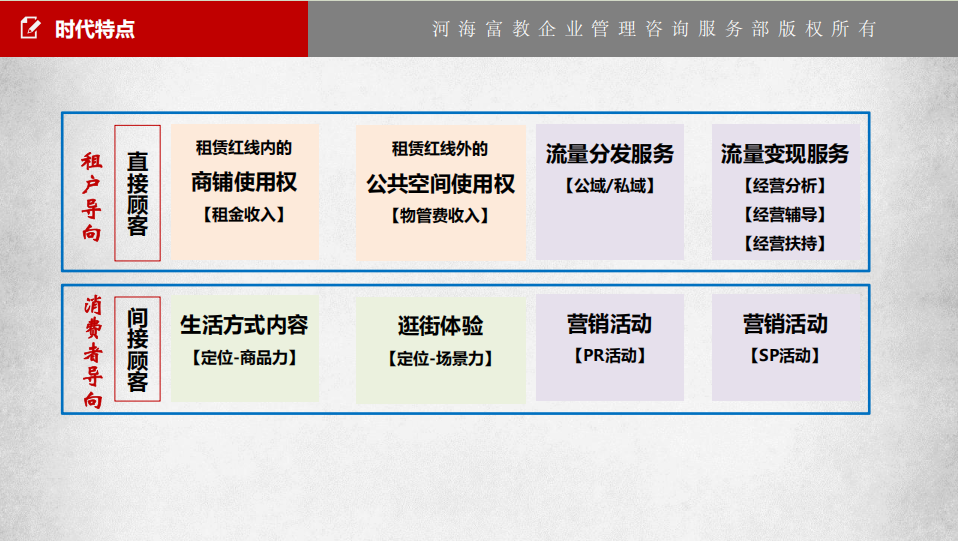Select the 直接顾客 bordered box

coord(137,193)
